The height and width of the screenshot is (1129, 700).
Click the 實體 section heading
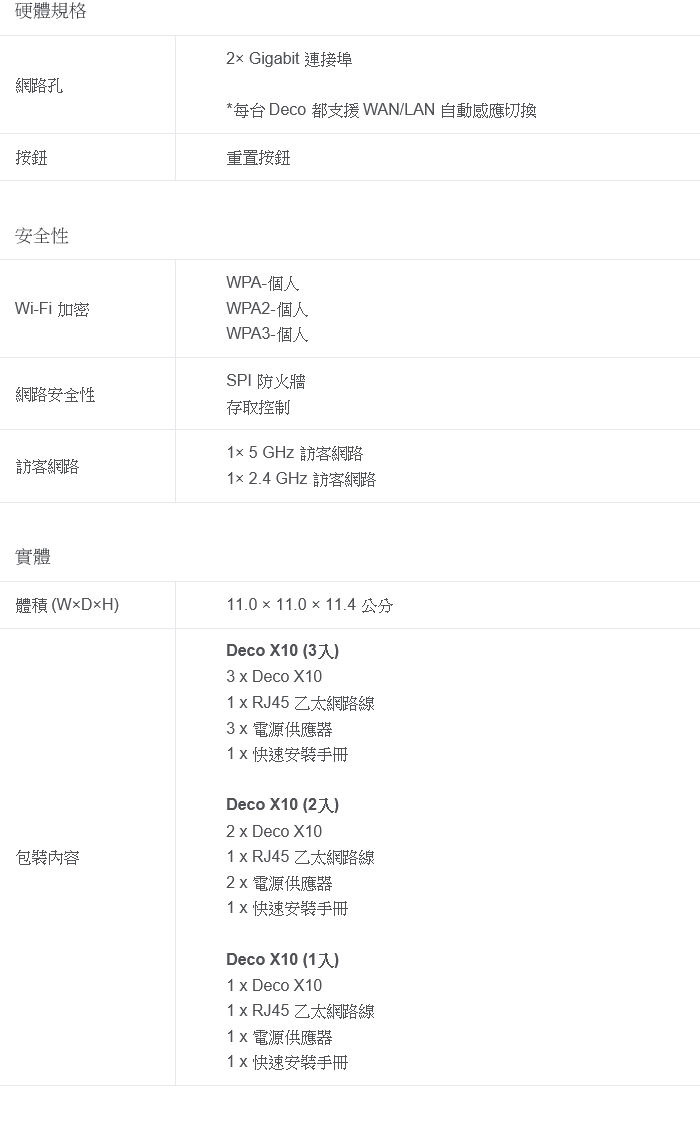pyautogui.click(x=33, y=557)
